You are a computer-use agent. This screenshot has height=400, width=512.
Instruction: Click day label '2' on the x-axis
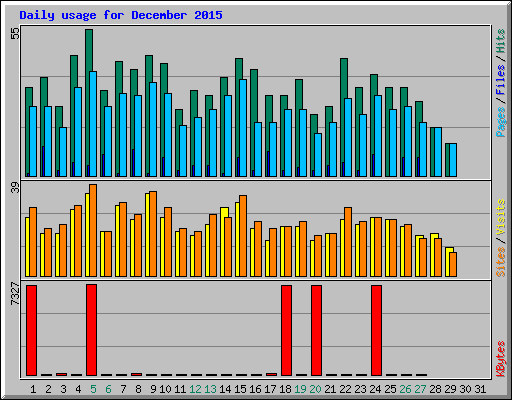(48, 389)
